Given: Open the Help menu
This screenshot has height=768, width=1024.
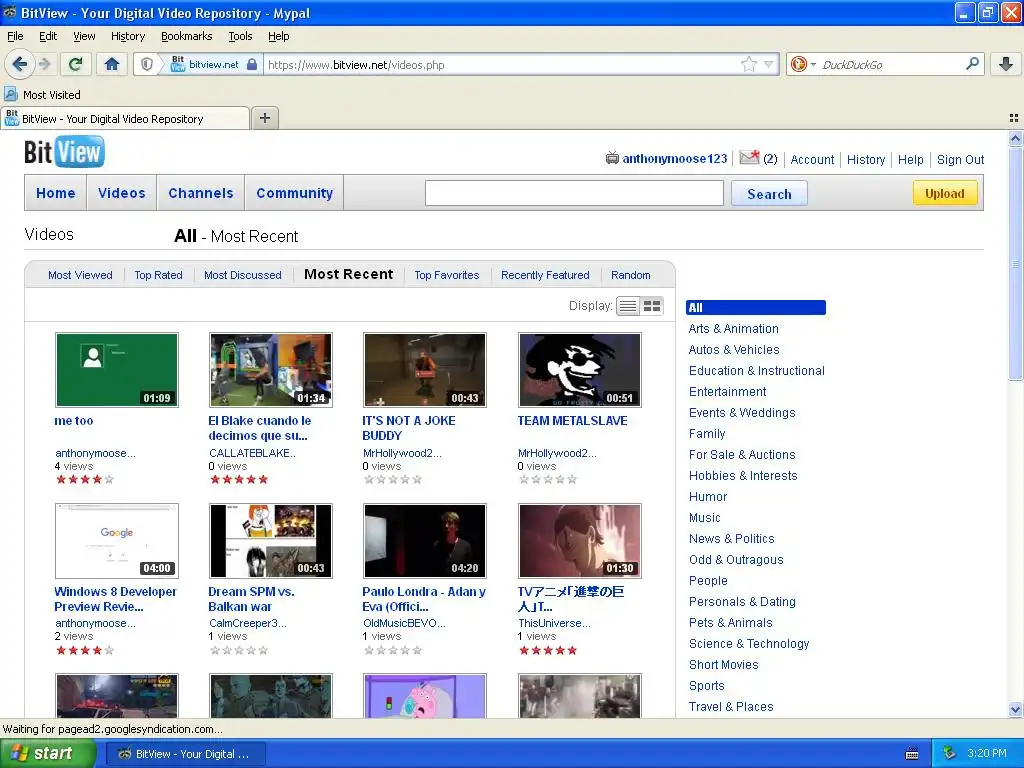Looking at the screenshot, I should pyautogui.click(x=278, y=36).
